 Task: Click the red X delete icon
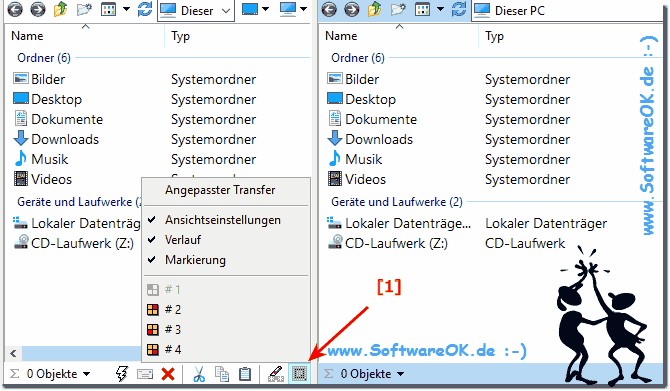point(168,374)
